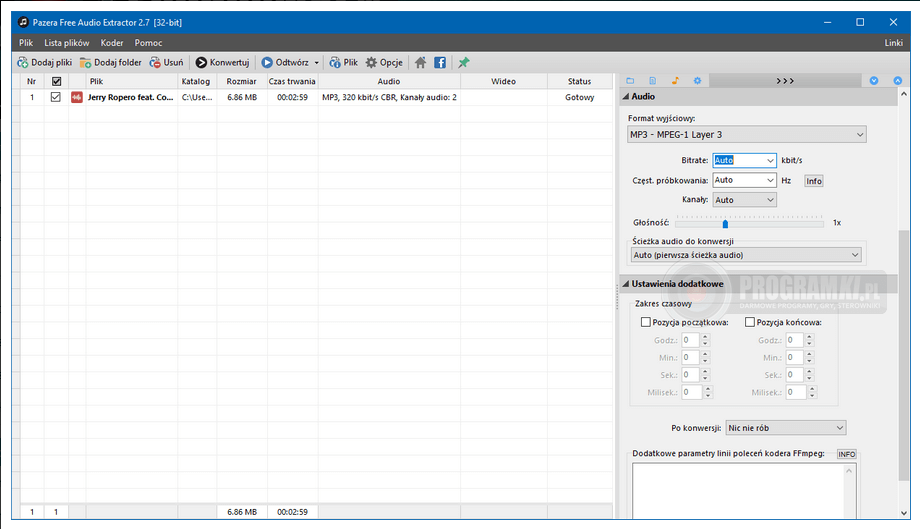920x529 pixels.
Task: Uncheck the Jerry Ropero file row checkbox
Action: click(56, 97)
